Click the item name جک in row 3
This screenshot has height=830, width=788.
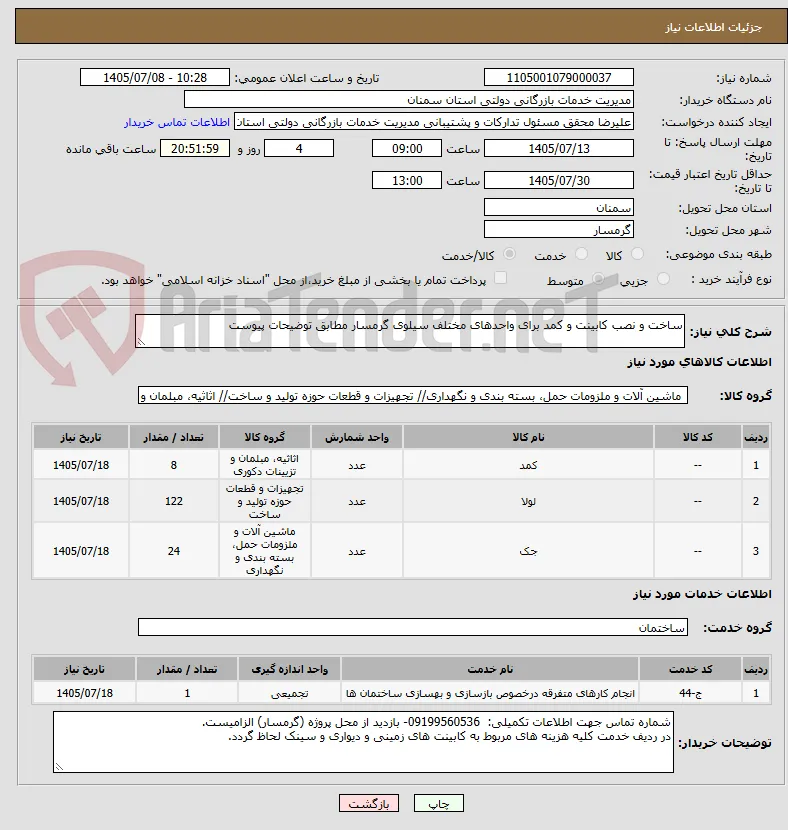coord(528,551)
